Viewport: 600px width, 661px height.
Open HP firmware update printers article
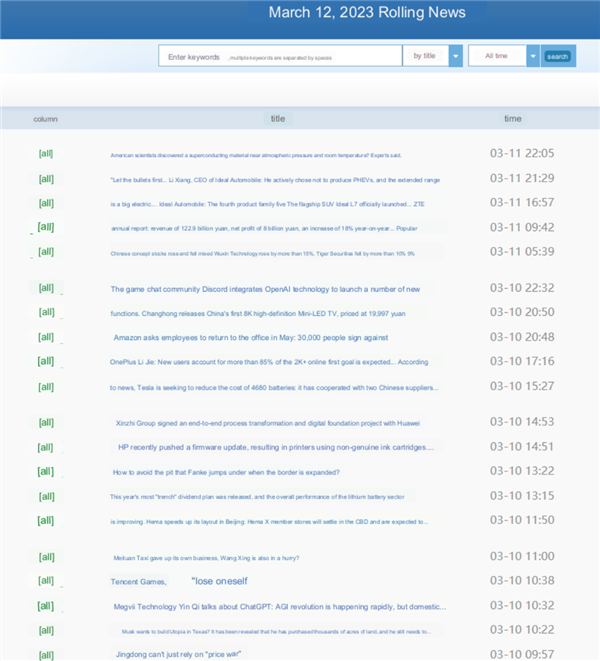pyautogui.click(x=276, y=447)
